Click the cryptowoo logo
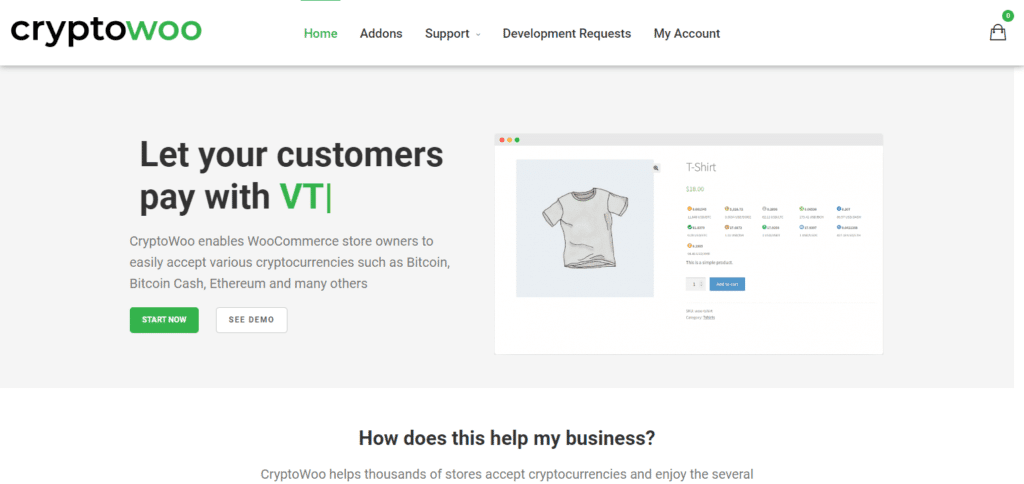Screen dimensions: 1024x484 106,31
